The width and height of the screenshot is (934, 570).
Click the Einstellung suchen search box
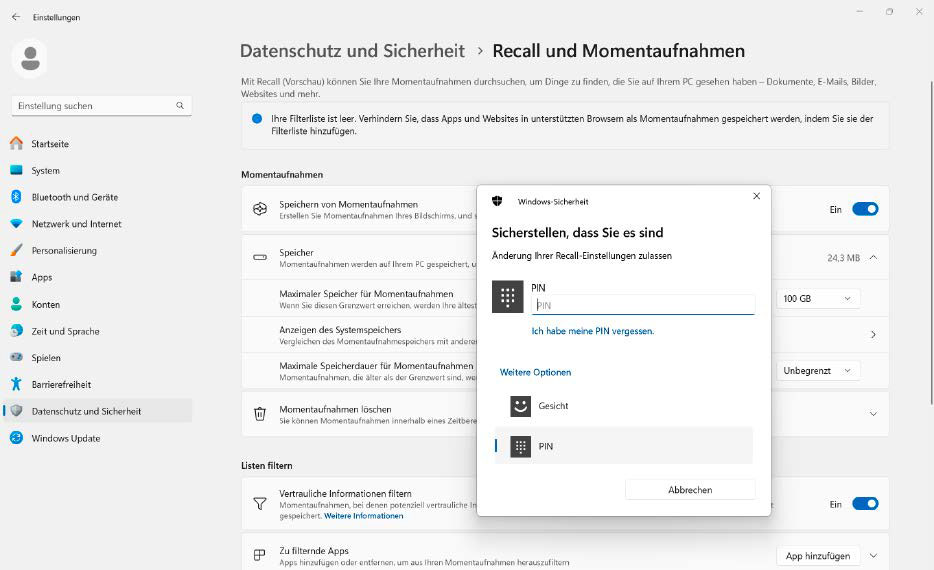pos(101,105)
